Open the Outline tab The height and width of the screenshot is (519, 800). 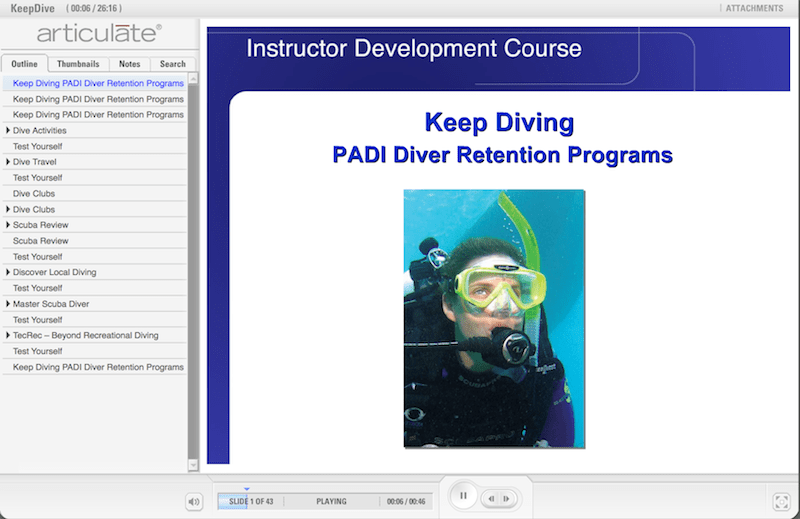(24, 64)
